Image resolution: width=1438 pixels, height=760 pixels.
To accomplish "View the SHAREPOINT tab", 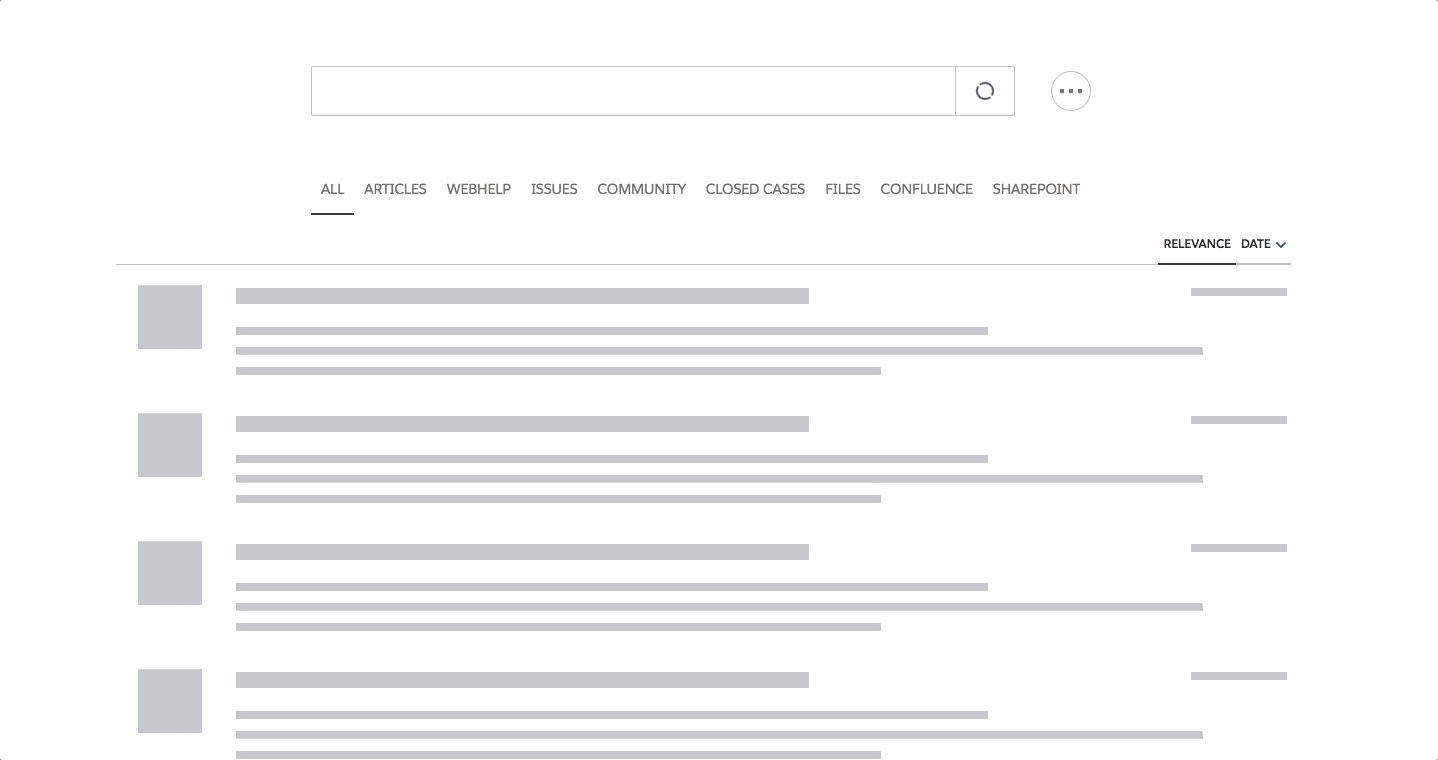I will coord(1036,189).
